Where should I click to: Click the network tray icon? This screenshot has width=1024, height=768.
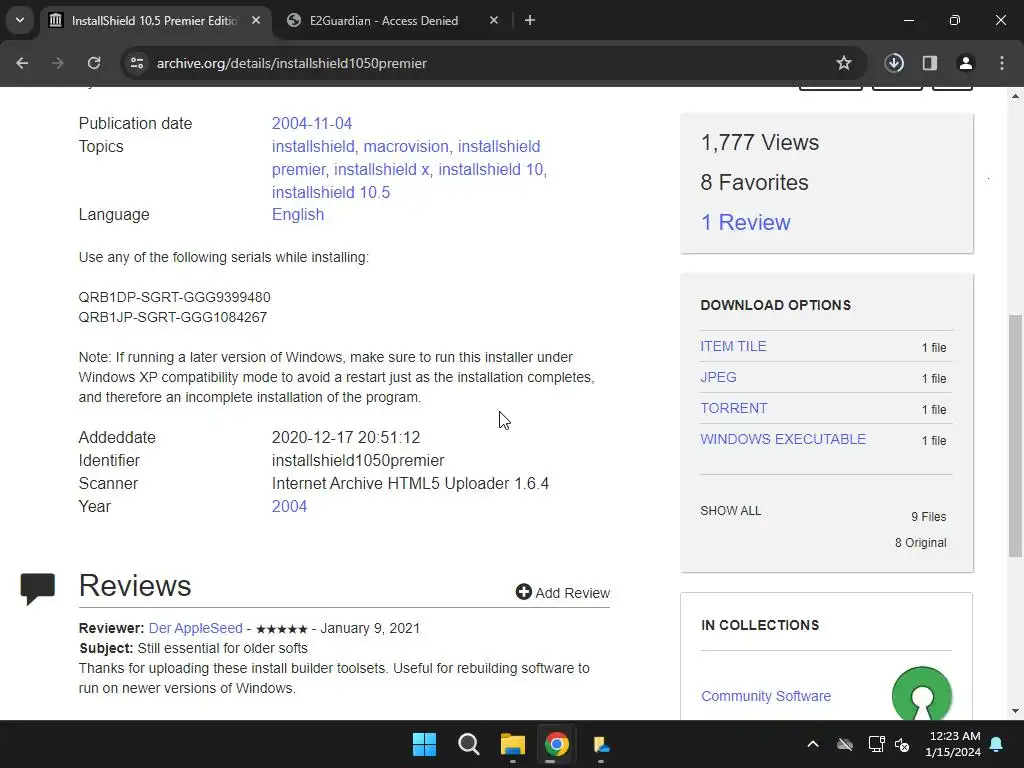876,744
